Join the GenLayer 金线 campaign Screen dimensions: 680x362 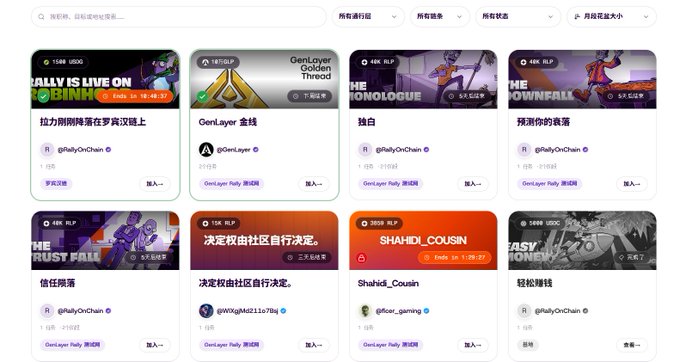pos(314,184)
